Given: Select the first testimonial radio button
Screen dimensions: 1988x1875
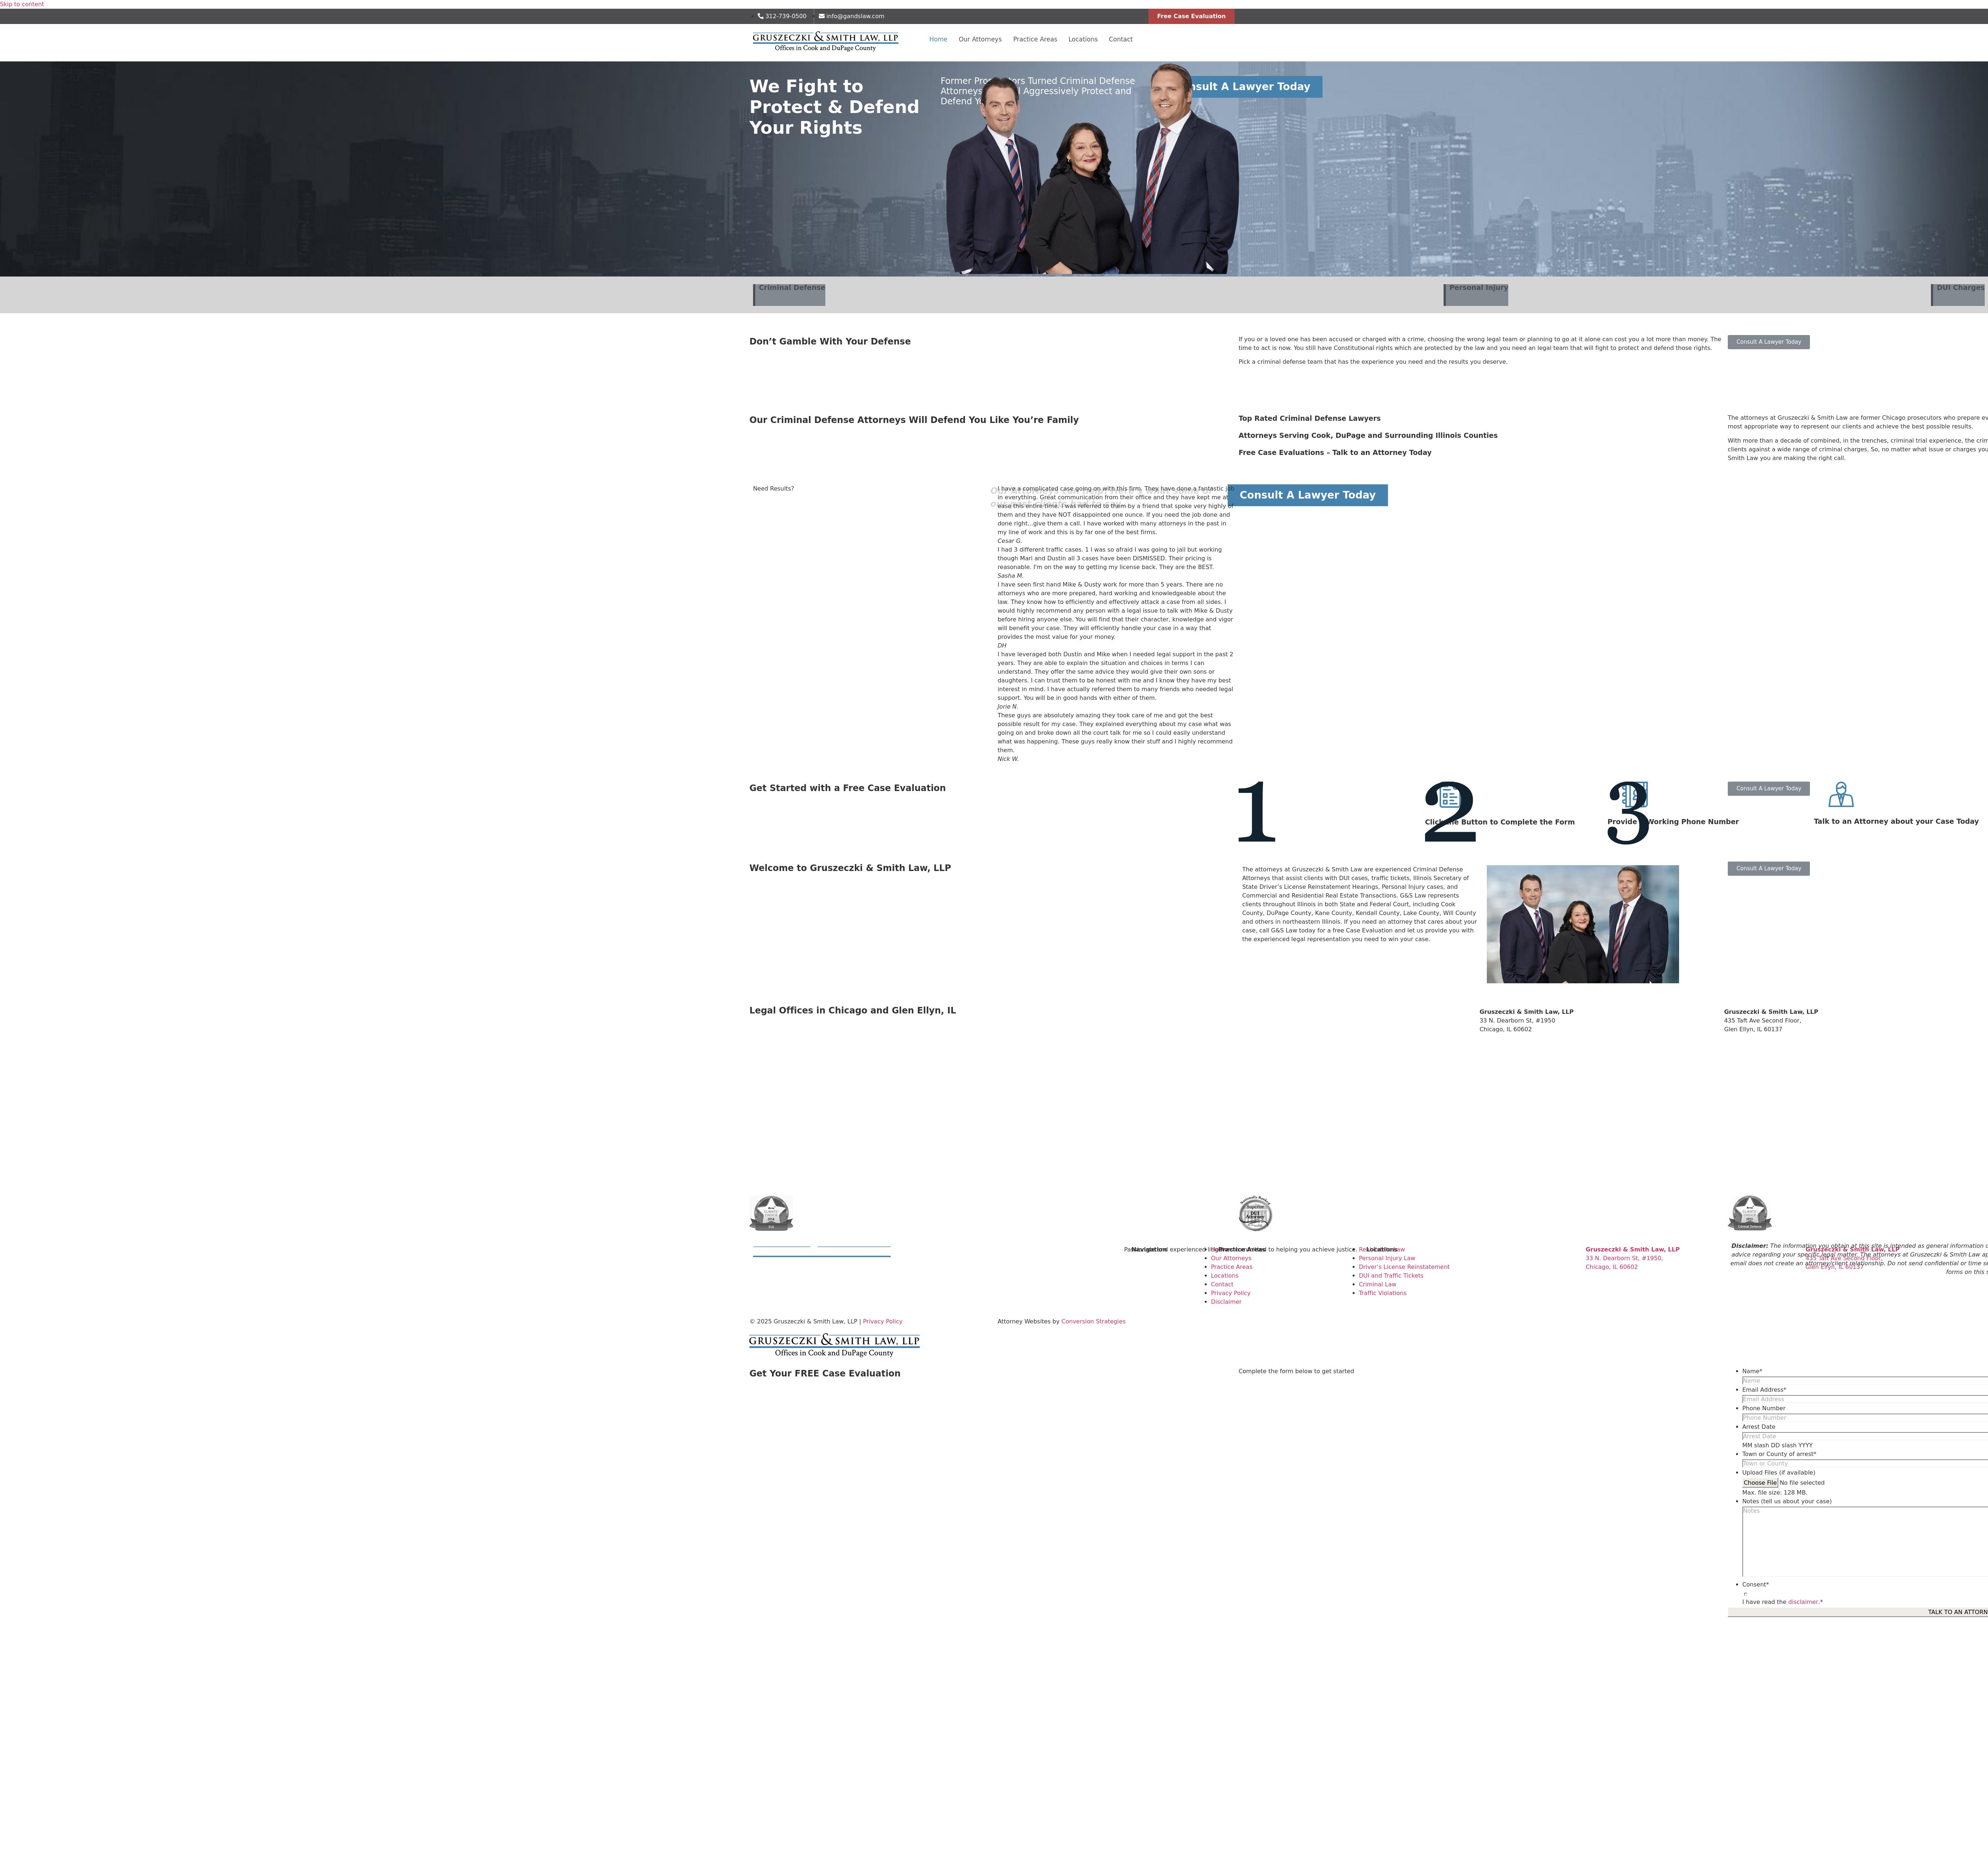Looking at the screenshot, I should 994,490.
